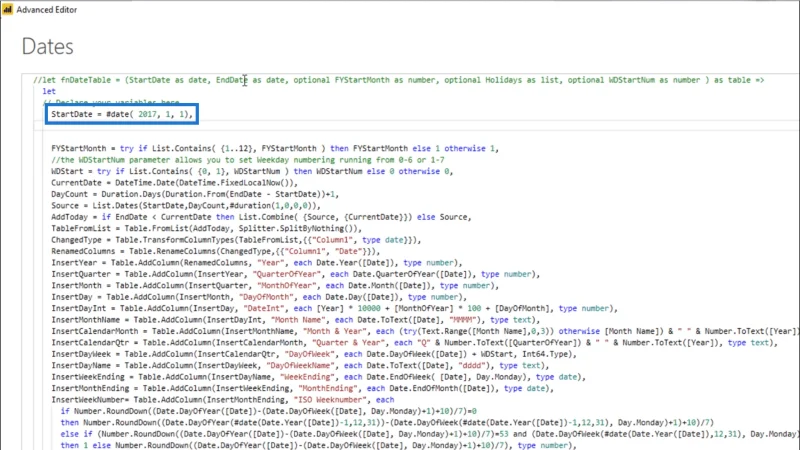
Task: Click the TableFromList line
Action: (x=206, y=229)
